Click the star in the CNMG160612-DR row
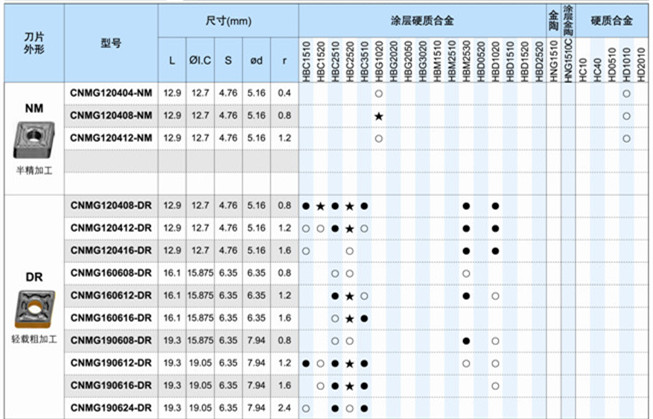The height and width of the screenshot is (419, 653). [x=349, y=297]
